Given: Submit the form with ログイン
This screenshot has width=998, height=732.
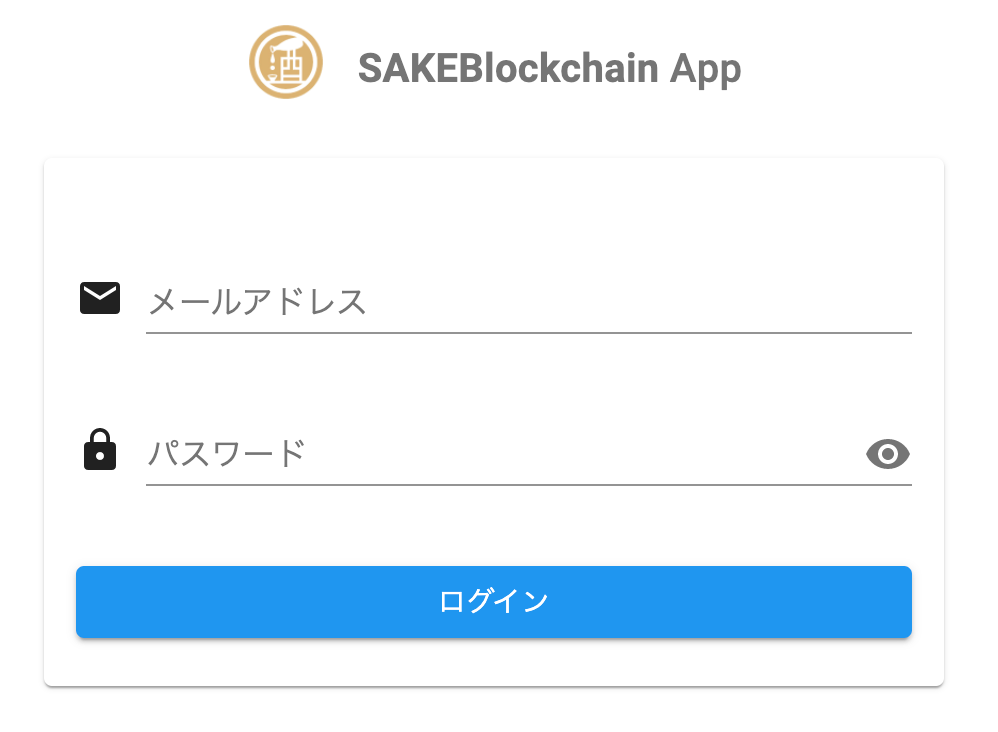Looking at the screenshot, I should (494, 602).
